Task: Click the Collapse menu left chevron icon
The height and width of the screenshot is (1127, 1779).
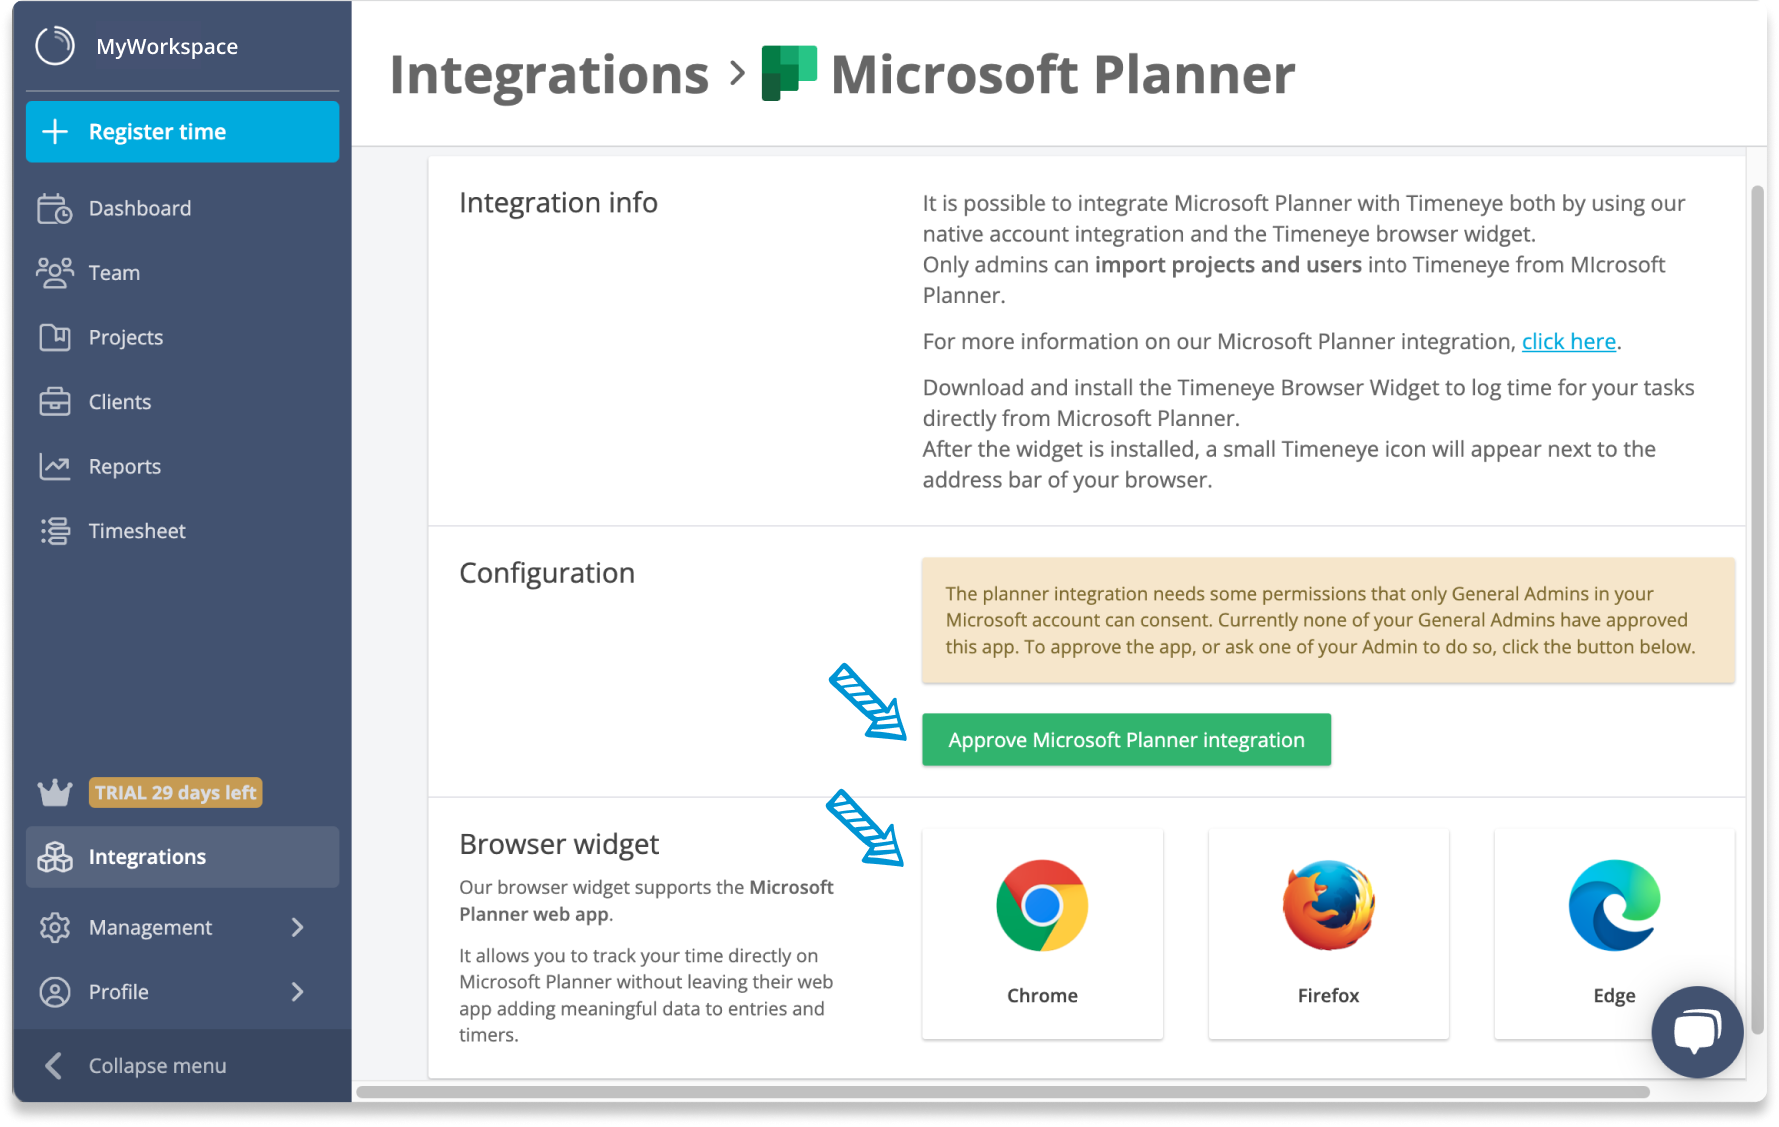Action: 54,1066
